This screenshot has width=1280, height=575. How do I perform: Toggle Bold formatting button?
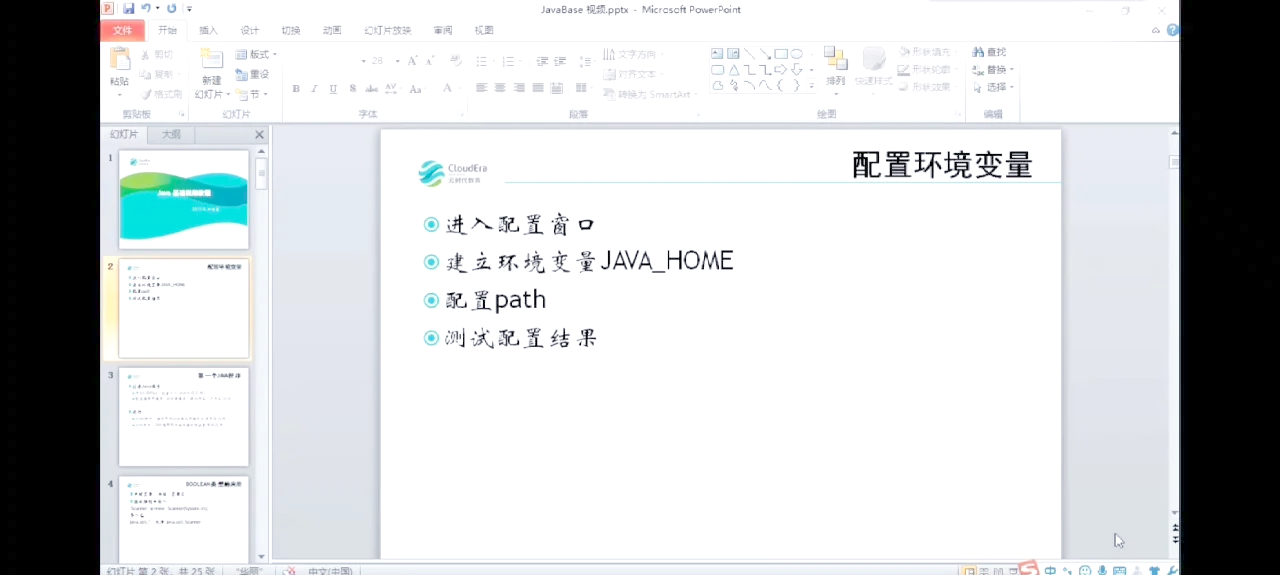tap(296, 89)
